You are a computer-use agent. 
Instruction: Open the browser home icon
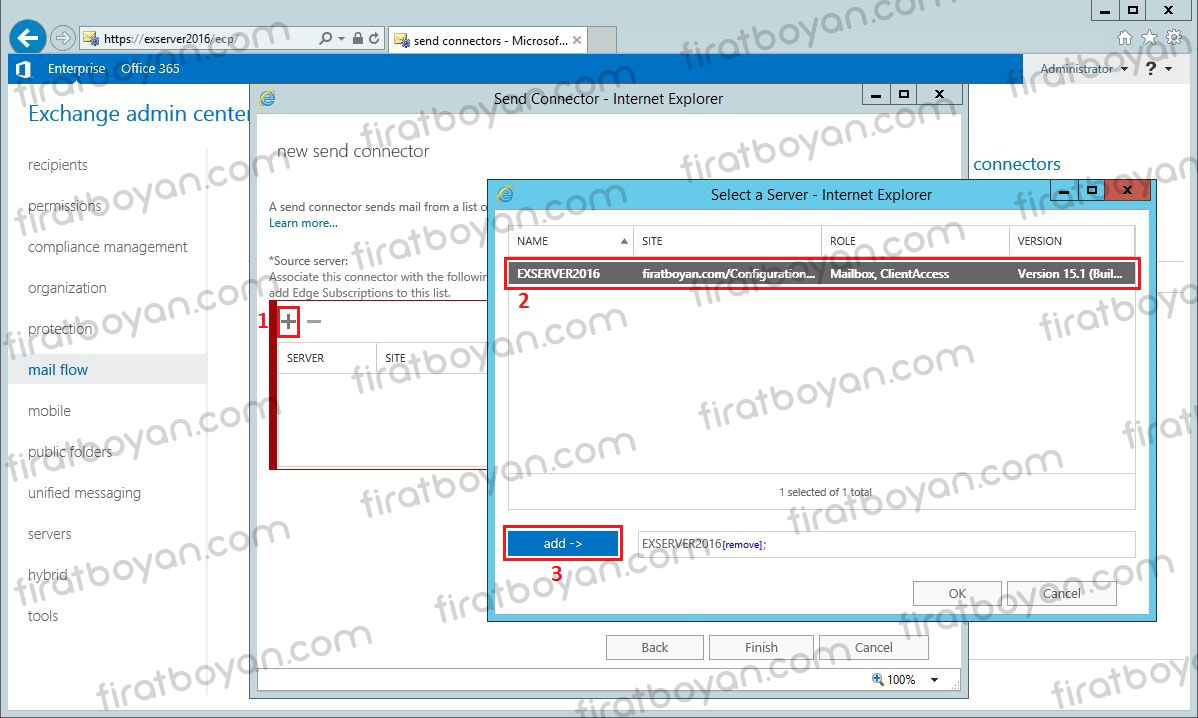pyautogui.click(x=1125, y=37)
